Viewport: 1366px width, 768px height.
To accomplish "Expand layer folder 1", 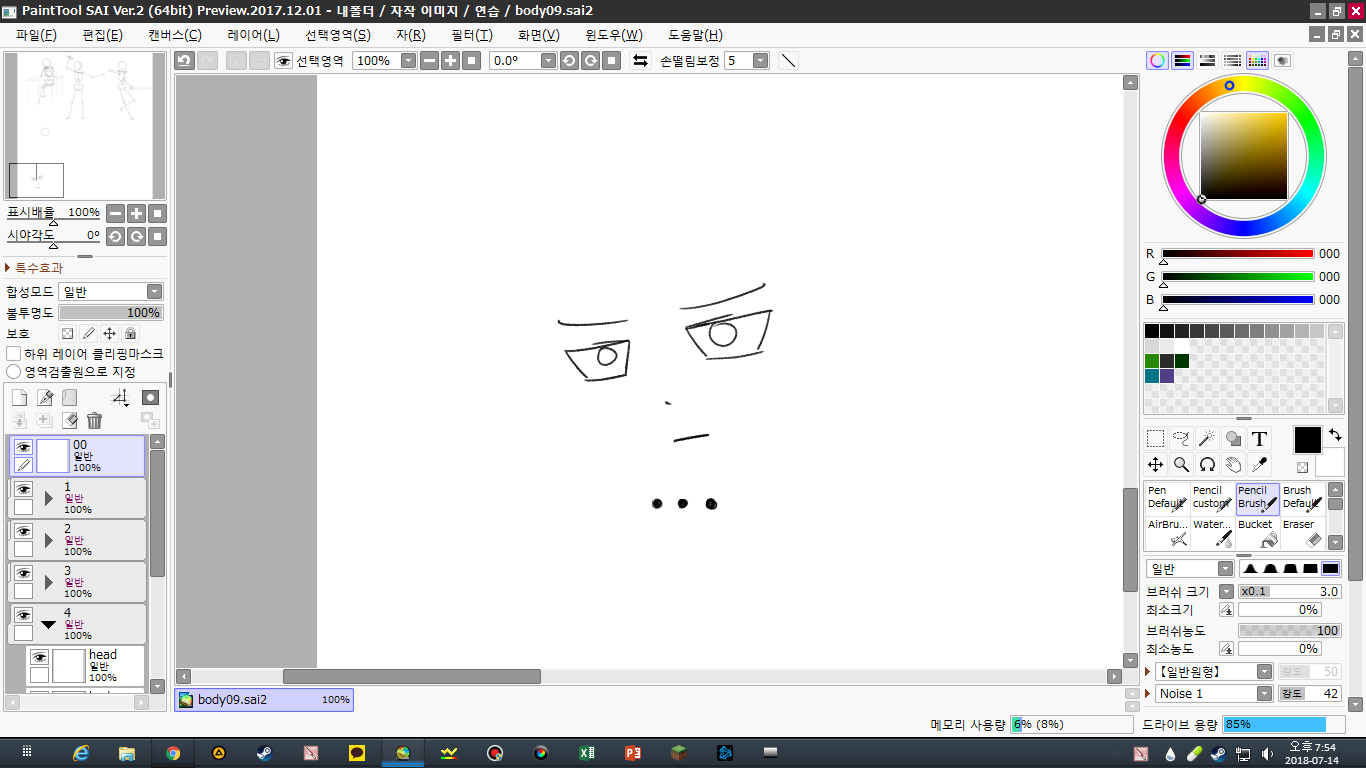I will (48, 498).
